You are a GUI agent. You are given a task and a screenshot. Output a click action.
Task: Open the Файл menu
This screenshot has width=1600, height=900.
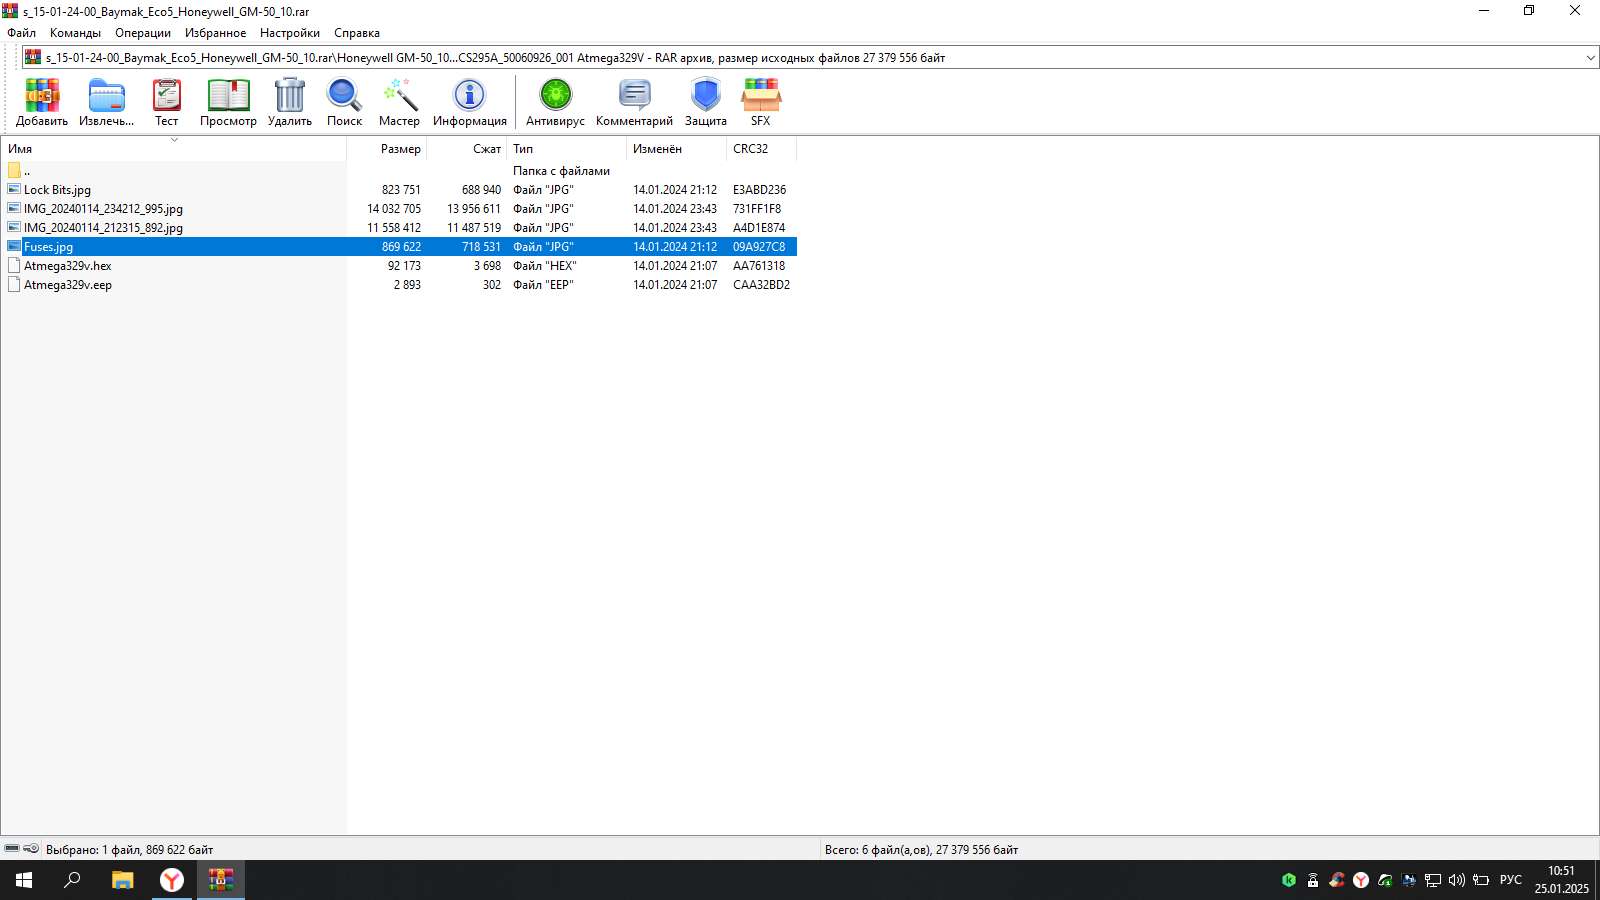pyautogui.click(x=22, y=33)
